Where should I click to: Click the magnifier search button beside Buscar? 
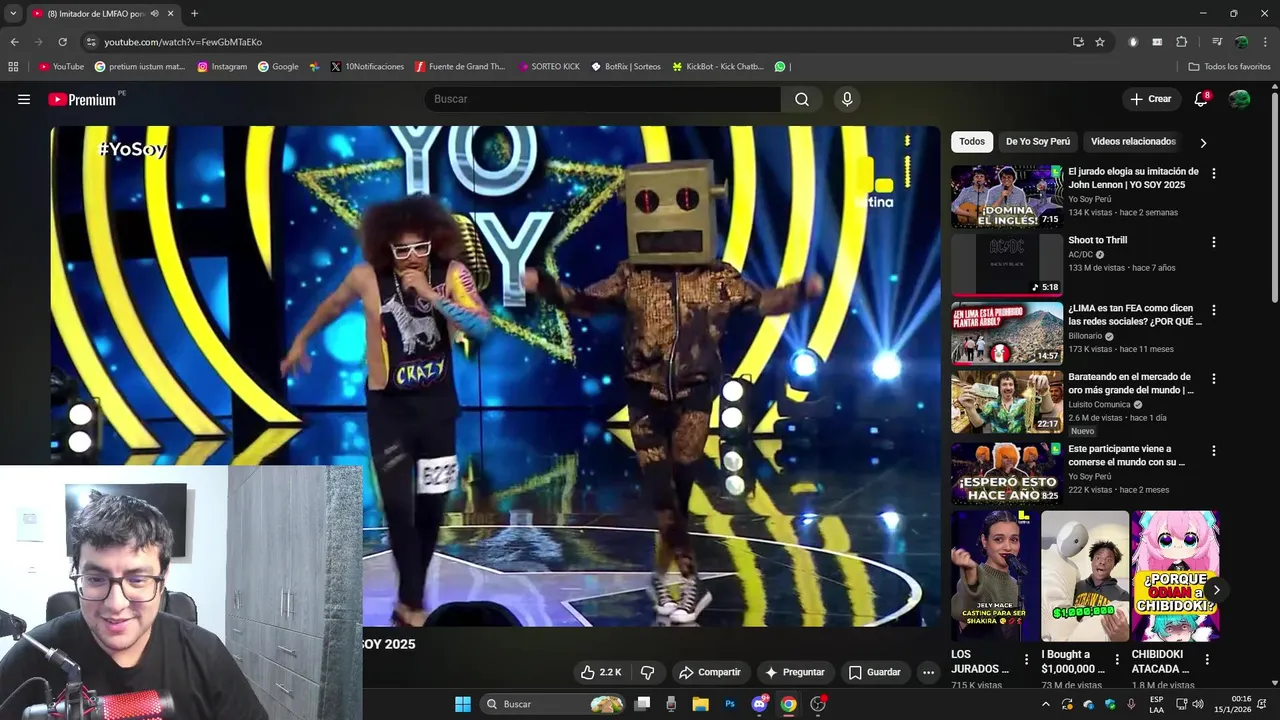802,99
